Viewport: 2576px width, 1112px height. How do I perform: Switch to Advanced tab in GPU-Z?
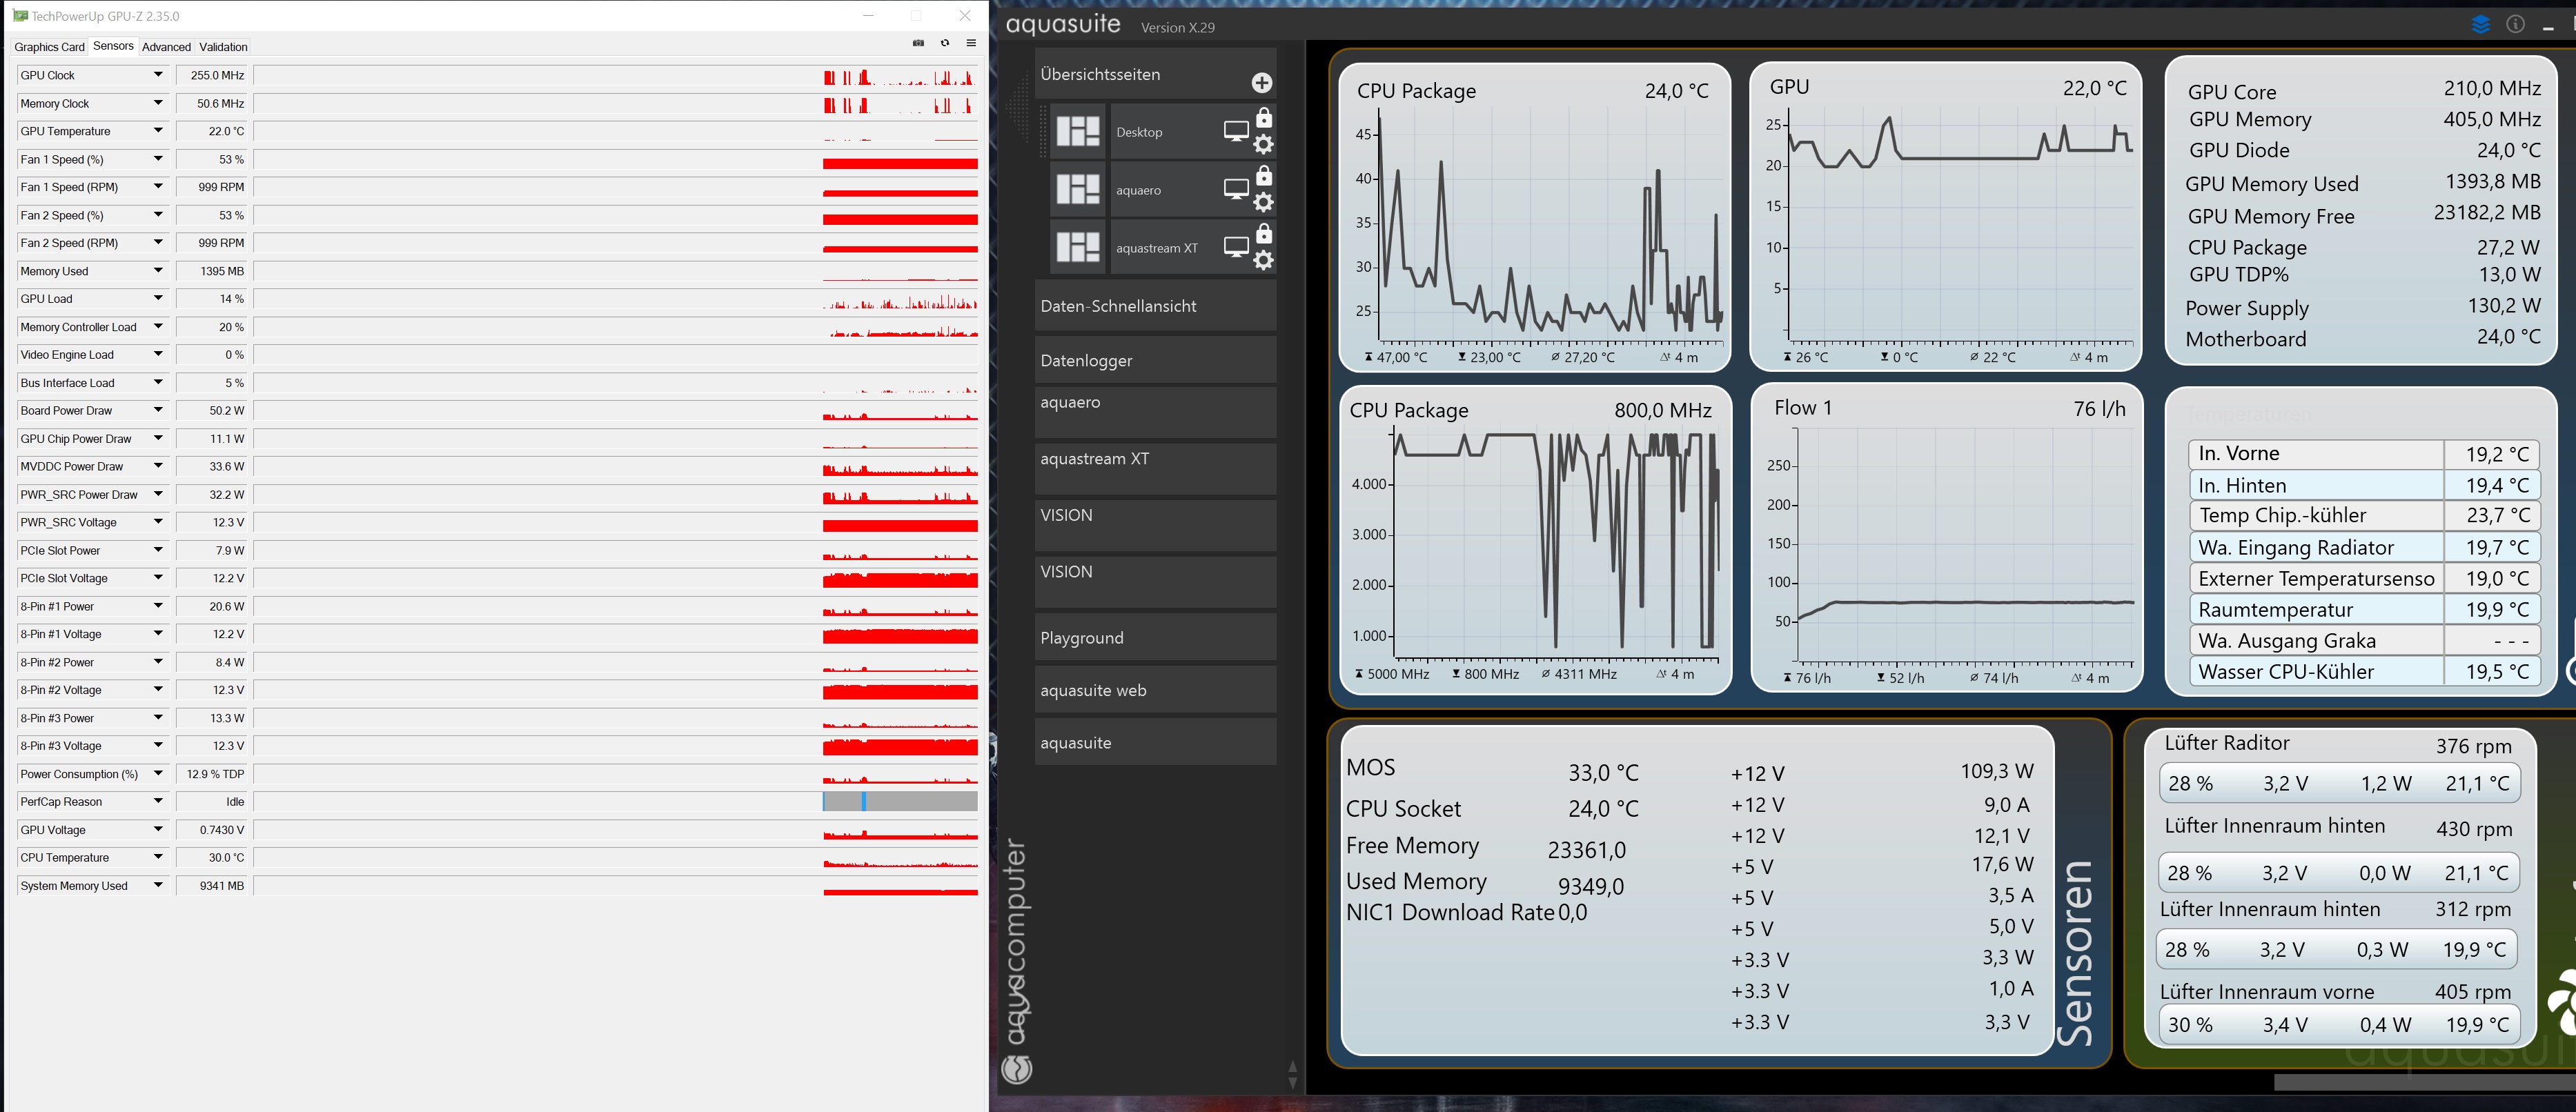166,47
